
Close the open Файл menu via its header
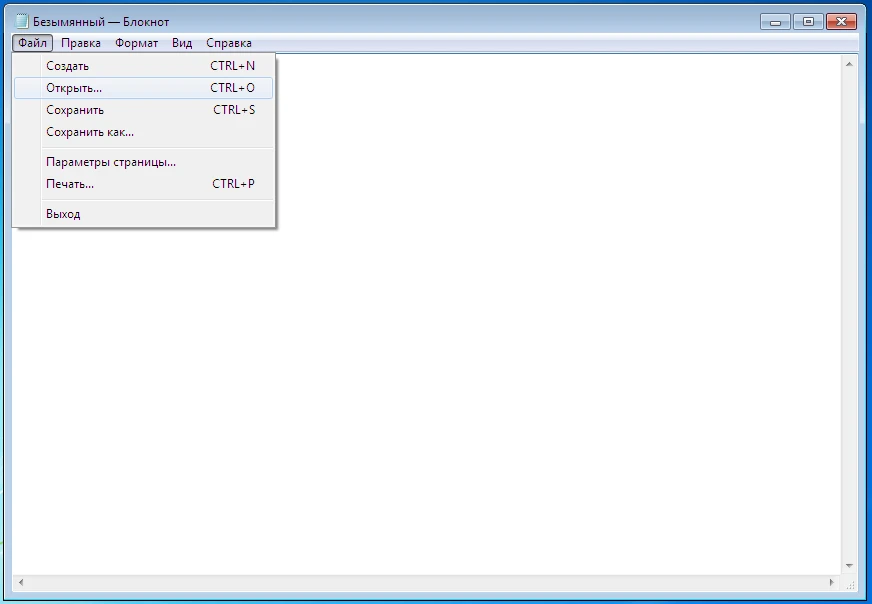point(32,43)
